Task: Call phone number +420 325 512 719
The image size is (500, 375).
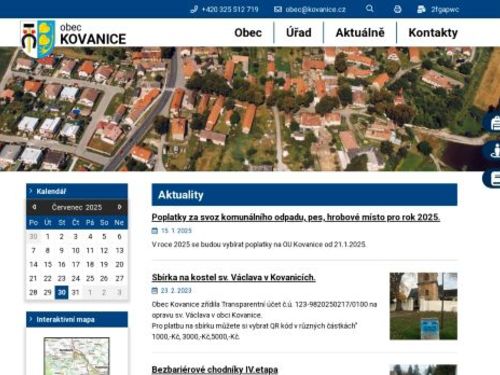Action: click(x=230, y=9)
